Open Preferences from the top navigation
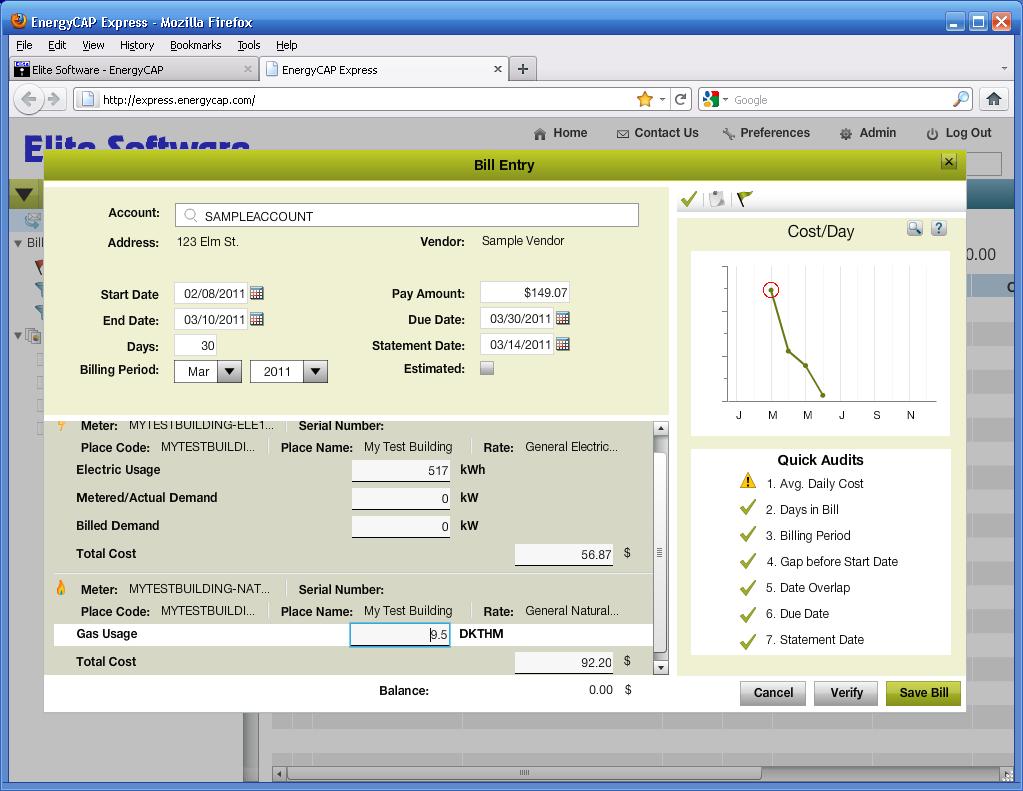This screenshot has width=1023, height=791. coord(775,133)
